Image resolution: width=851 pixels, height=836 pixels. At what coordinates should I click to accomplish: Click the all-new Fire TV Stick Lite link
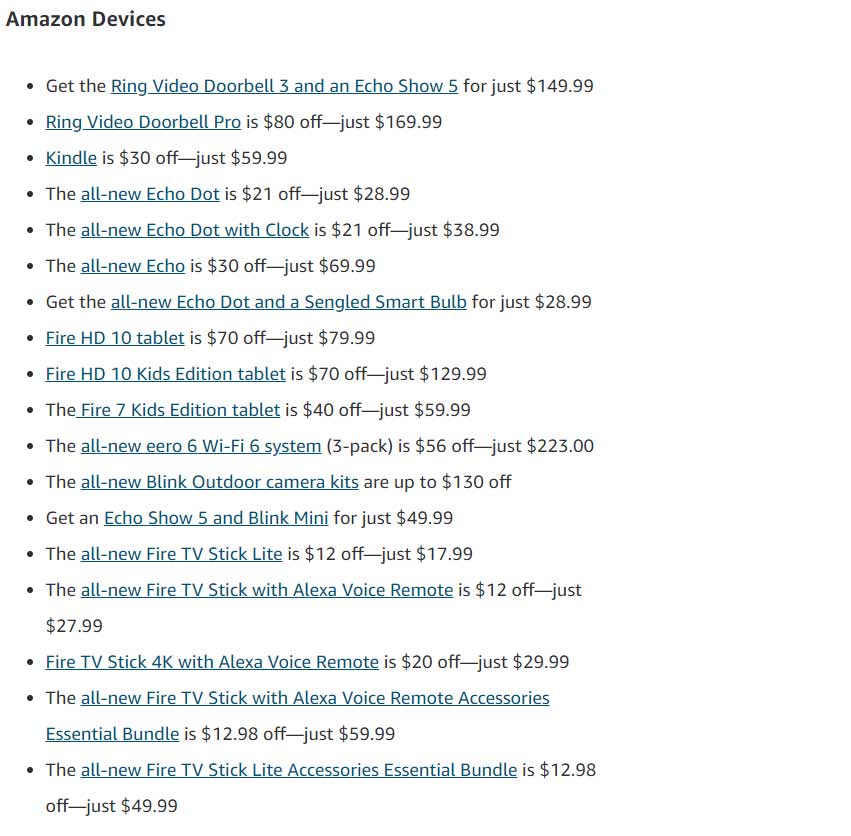coord(182,554)
